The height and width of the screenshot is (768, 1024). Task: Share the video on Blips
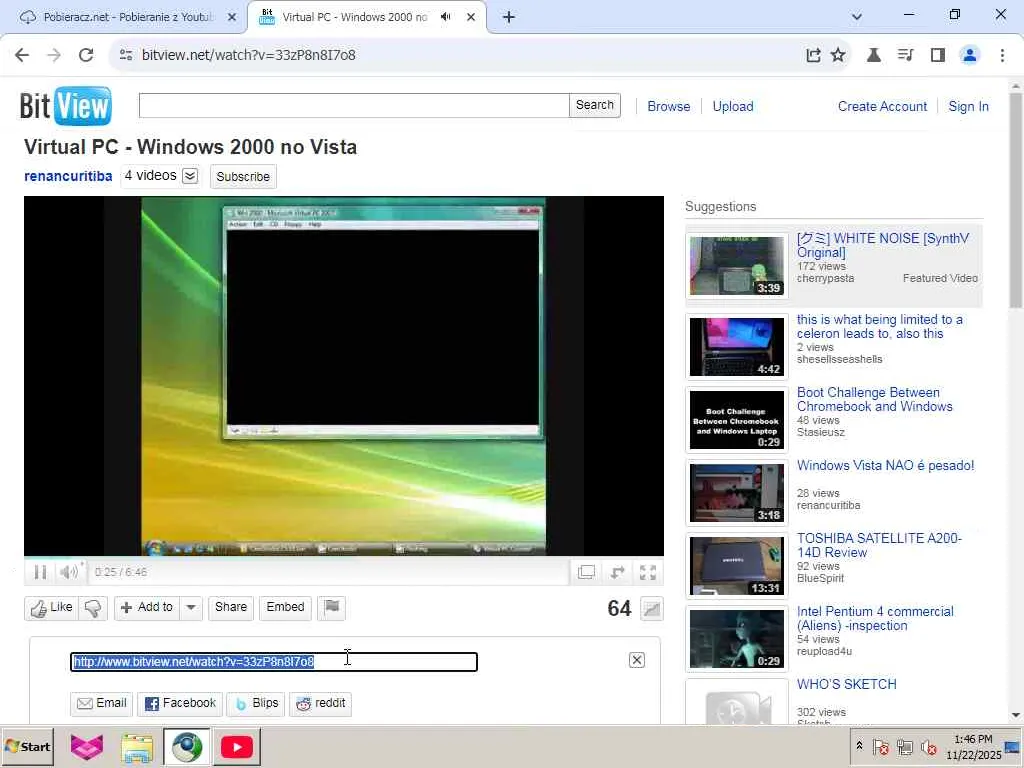(x=256, y=704)
